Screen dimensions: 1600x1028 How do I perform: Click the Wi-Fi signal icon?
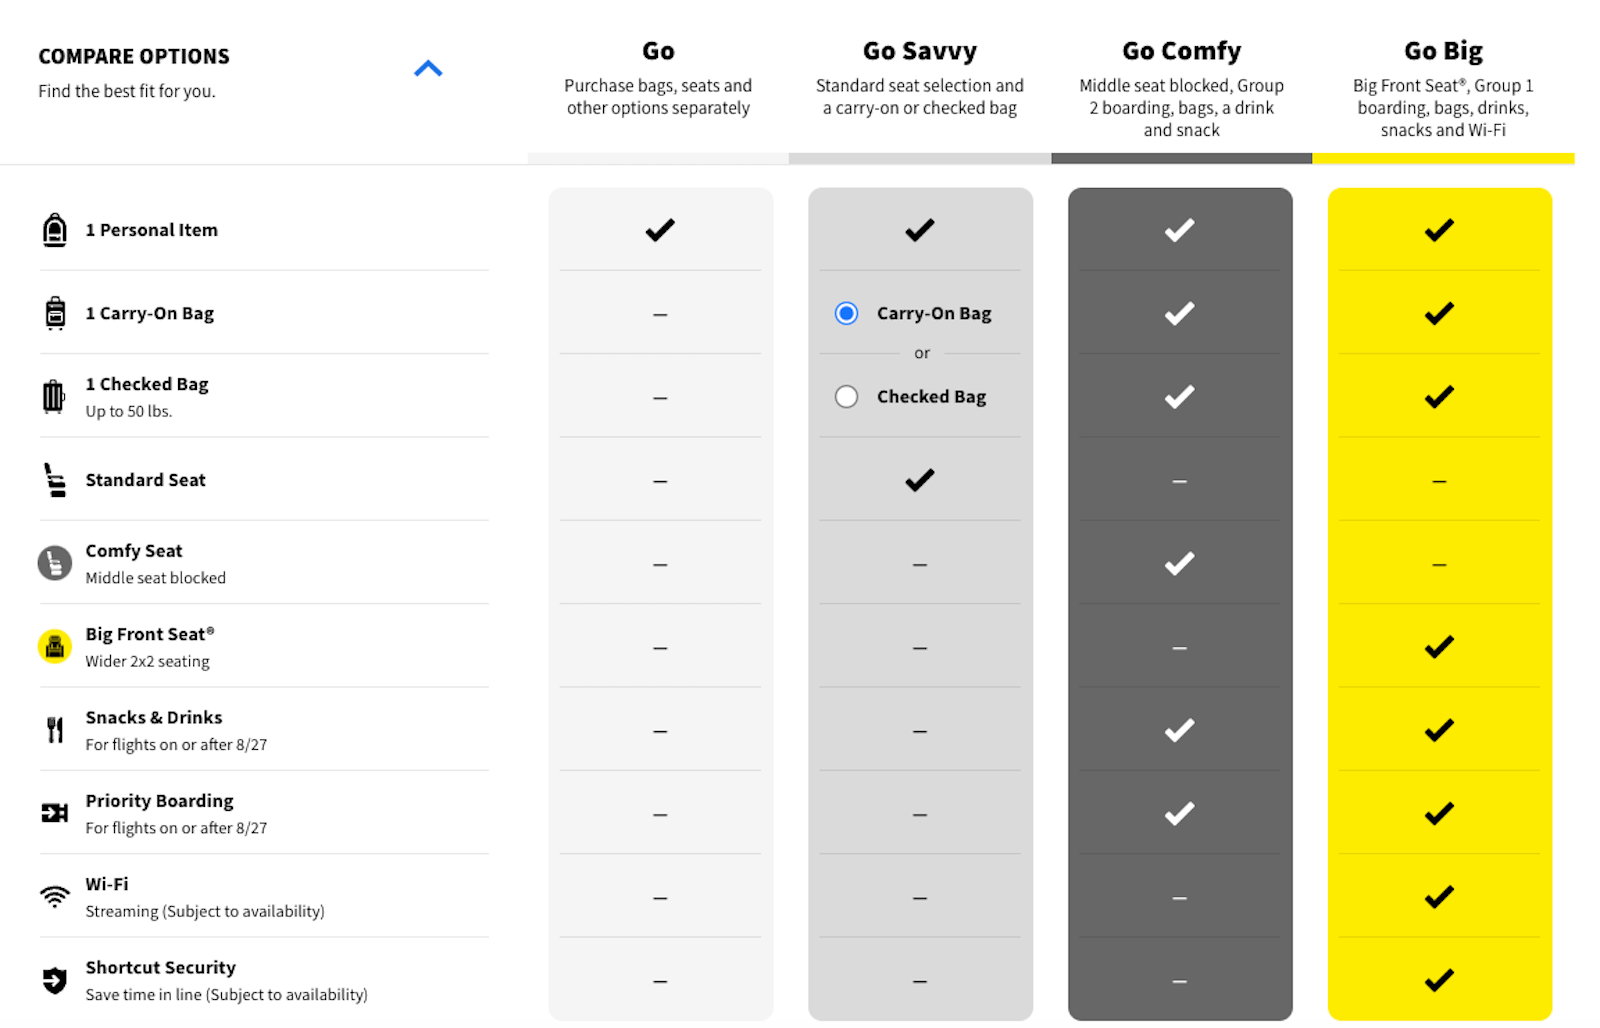pos(55,896)
